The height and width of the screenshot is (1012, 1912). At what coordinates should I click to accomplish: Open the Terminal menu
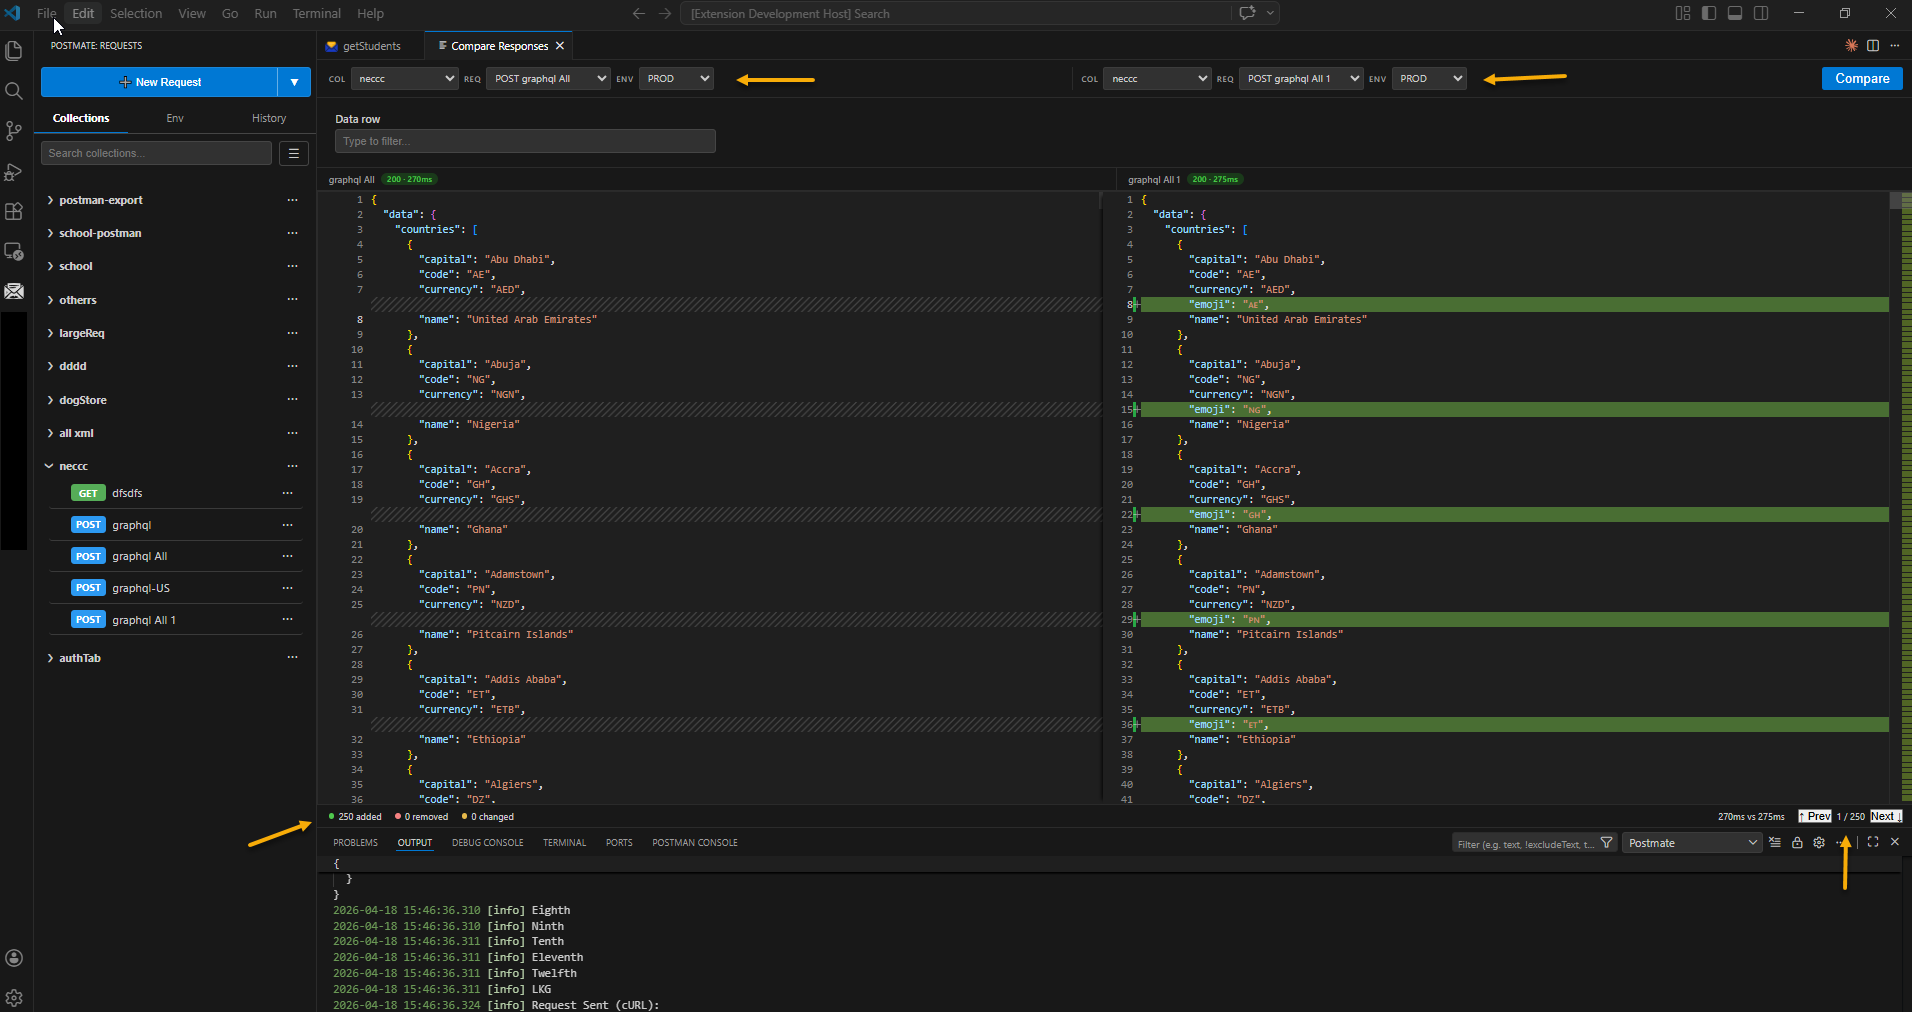point(316,13)
